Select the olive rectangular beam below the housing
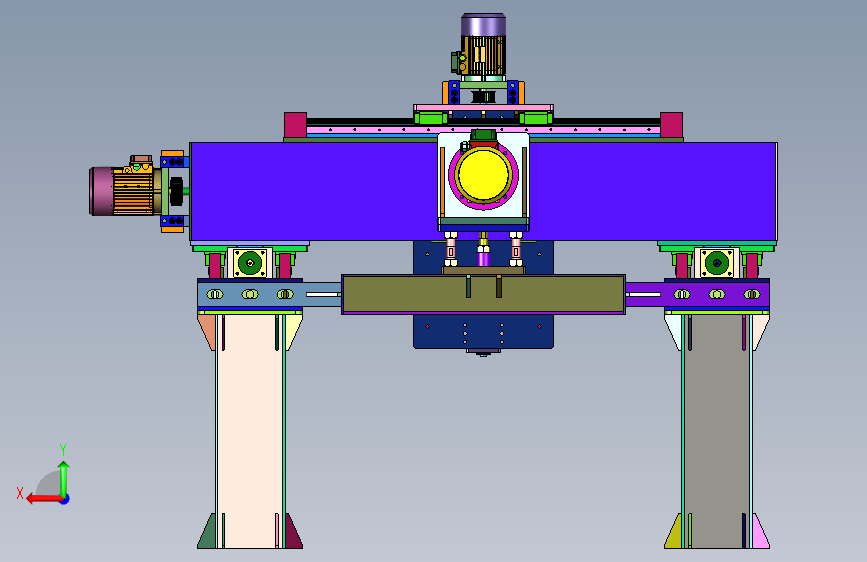The width and height of the screenshot is (867, 562). point(483,294)
